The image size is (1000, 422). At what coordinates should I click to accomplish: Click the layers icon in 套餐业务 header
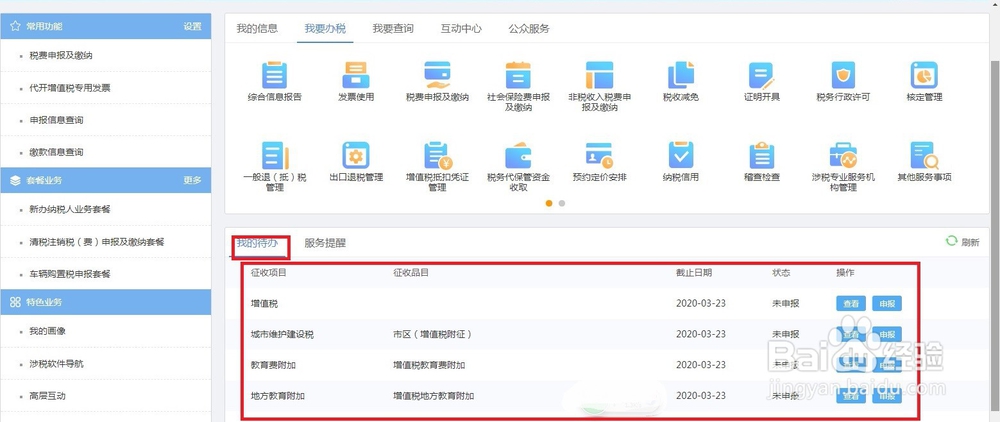click(15, 180)
